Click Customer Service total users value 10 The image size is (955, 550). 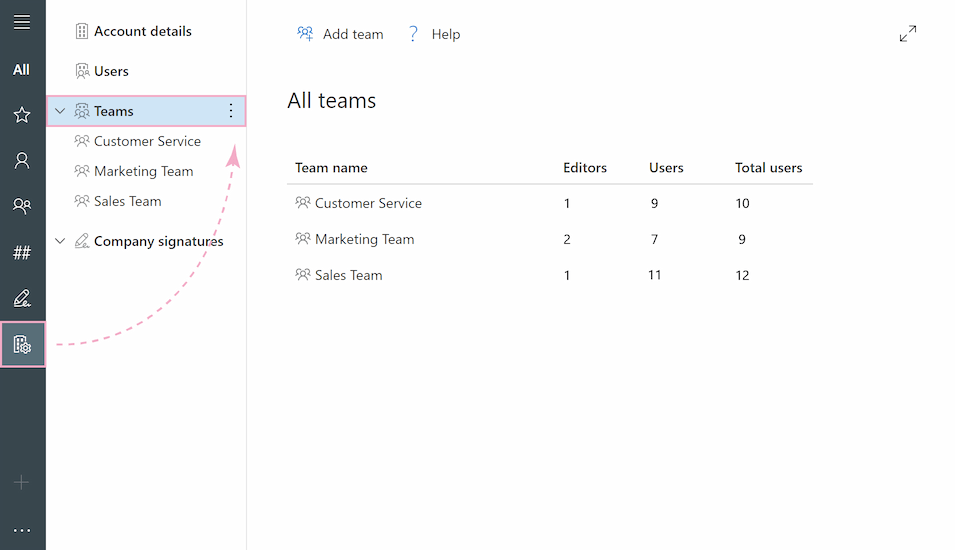coord(742,203)
